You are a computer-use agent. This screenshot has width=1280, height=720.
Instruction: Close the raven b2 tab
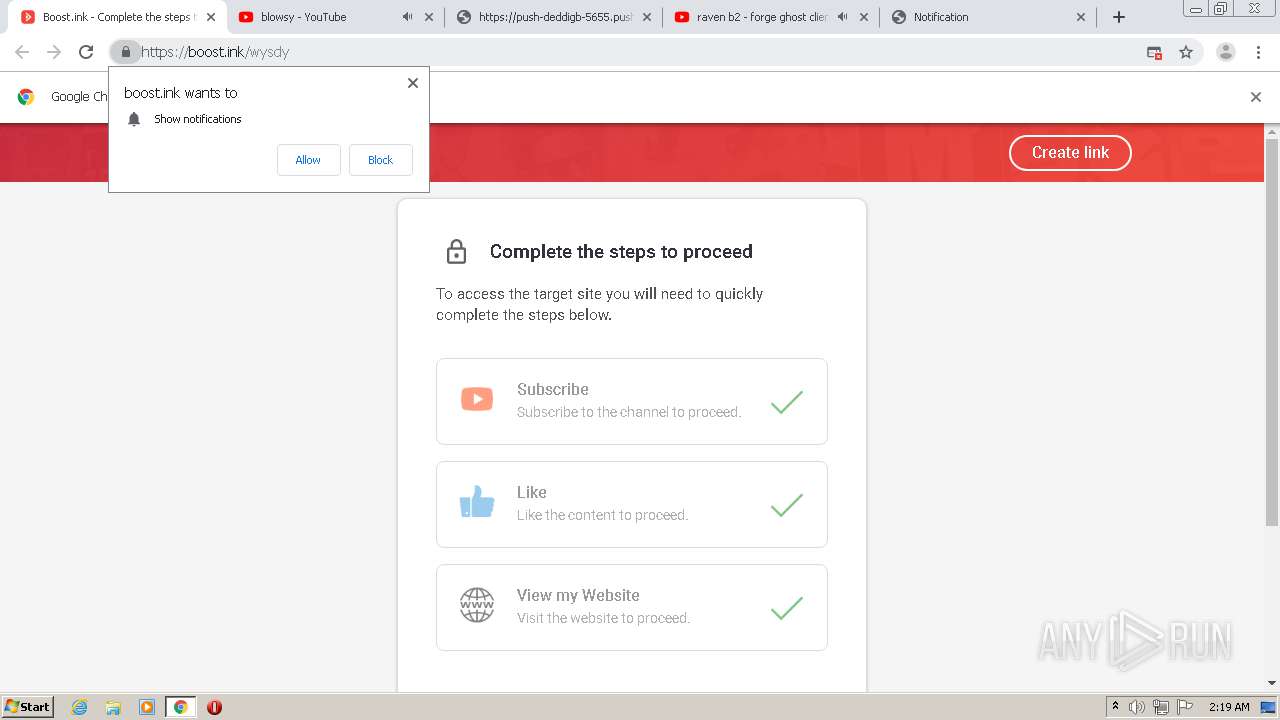pos(864,17)
